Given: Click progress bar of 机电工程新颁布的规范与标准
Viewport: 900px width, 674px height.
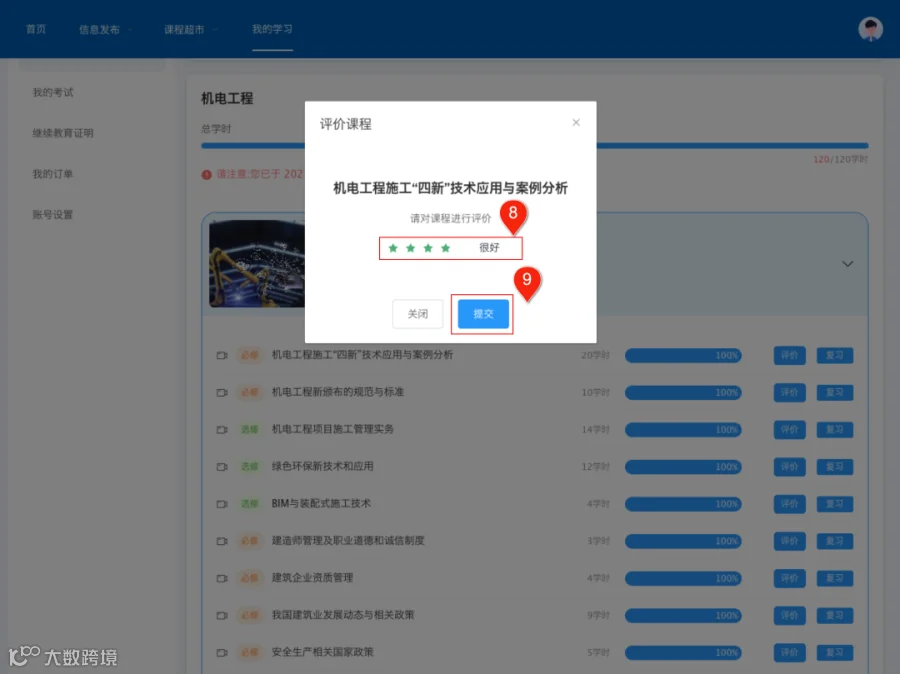Looking at the screenshot, I should pos(683,393).
